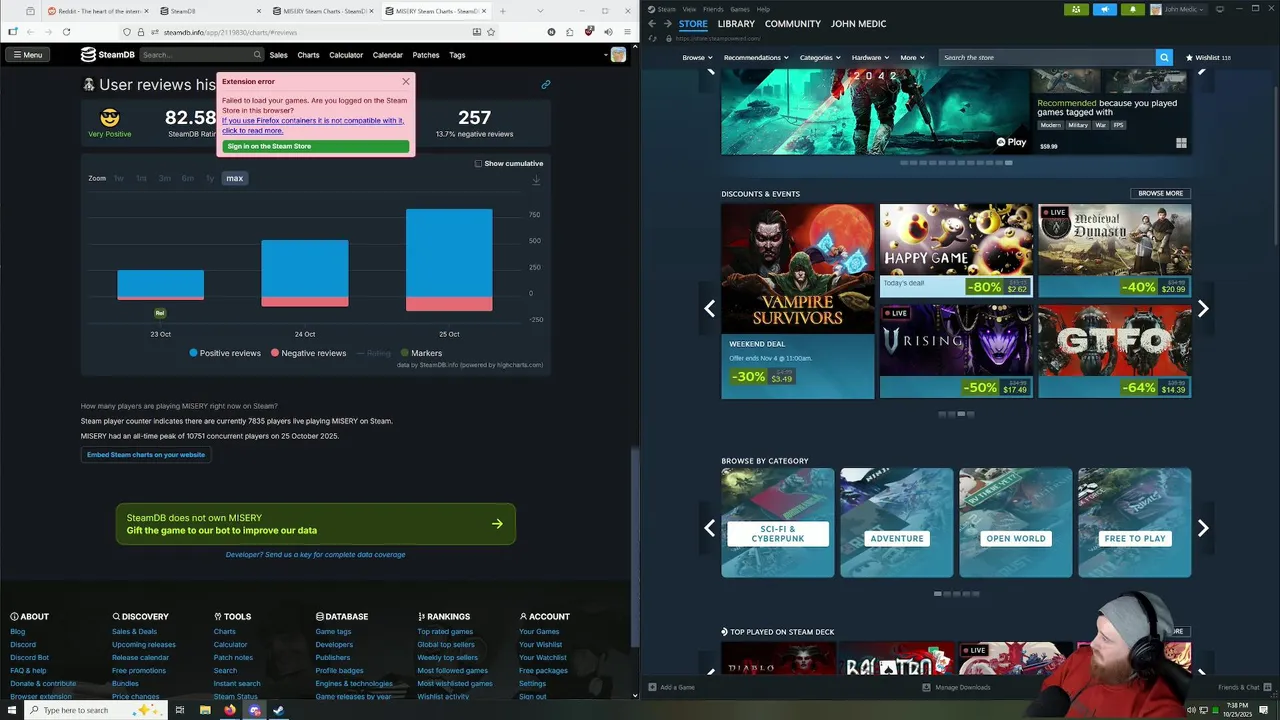
Task: Click the chart download icon
Action: coord(536,180)
